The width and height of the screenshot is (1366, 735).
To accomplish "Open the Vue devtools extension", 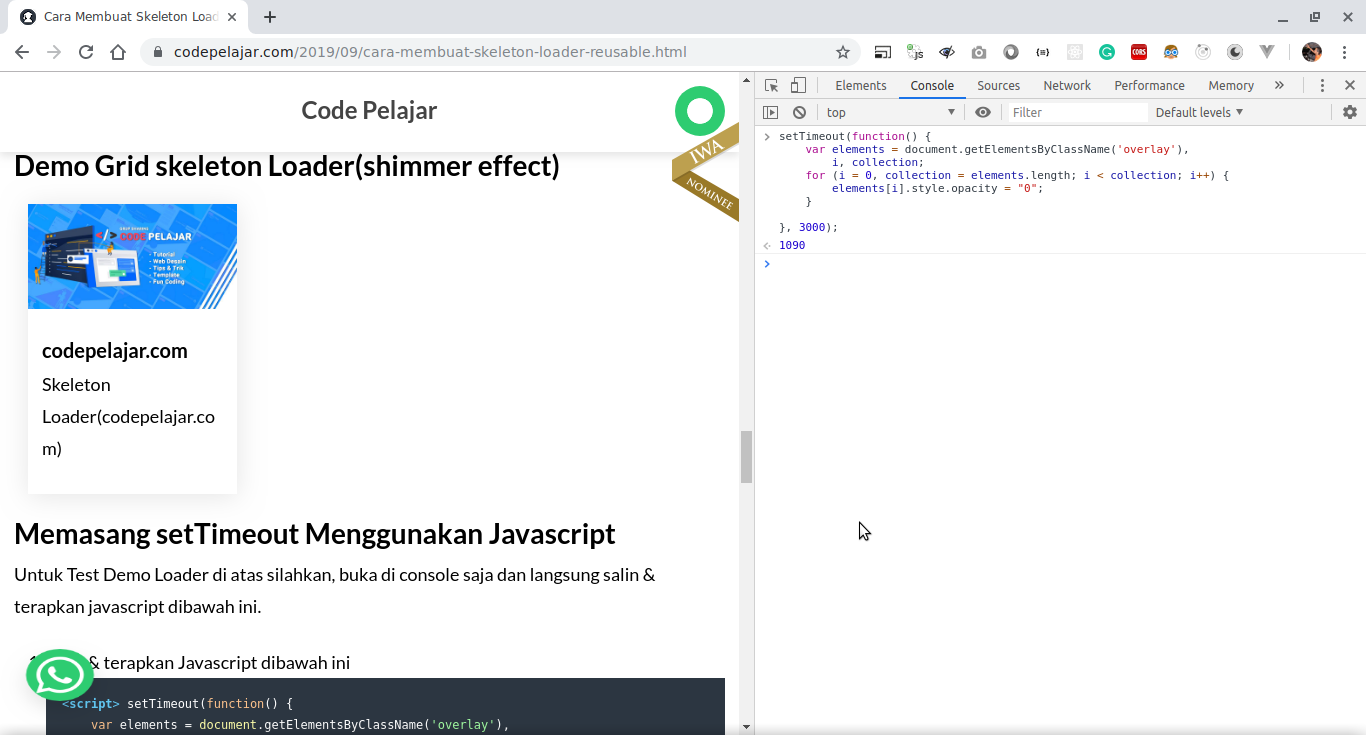I will 1267,52.
